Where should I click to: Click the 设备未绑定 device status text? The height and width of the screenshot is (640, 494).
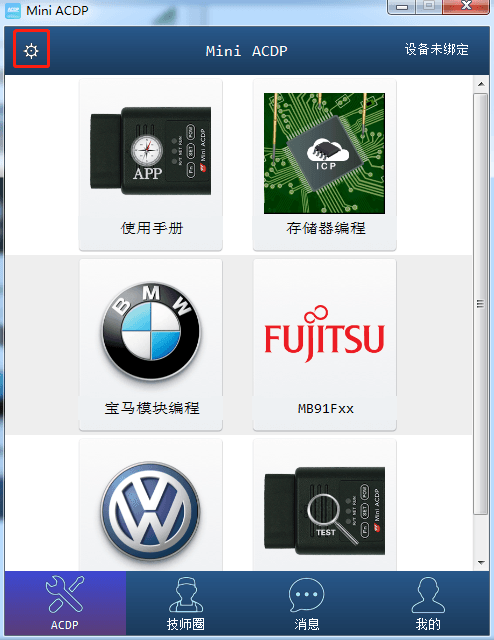tap(436, 49)
